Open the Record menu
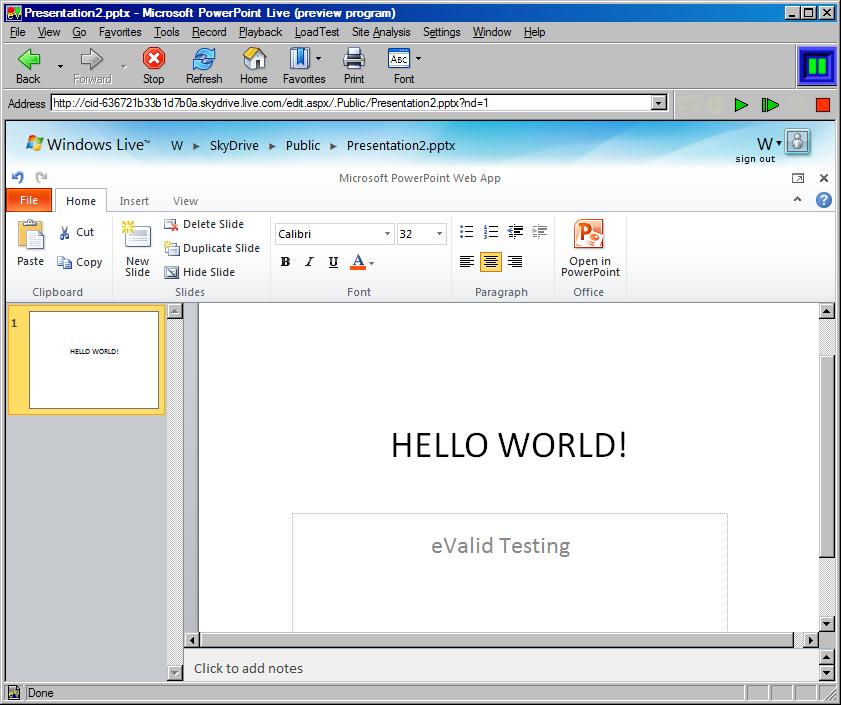841x705 pixels. 209,32
